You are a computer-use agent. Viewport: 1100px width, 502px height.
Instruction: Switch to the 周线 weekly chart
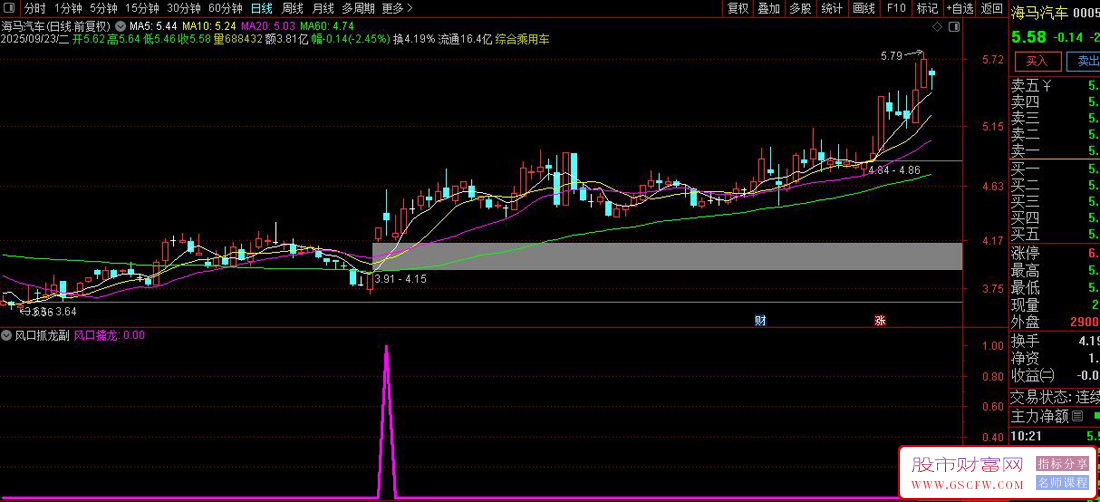[292, 8]
